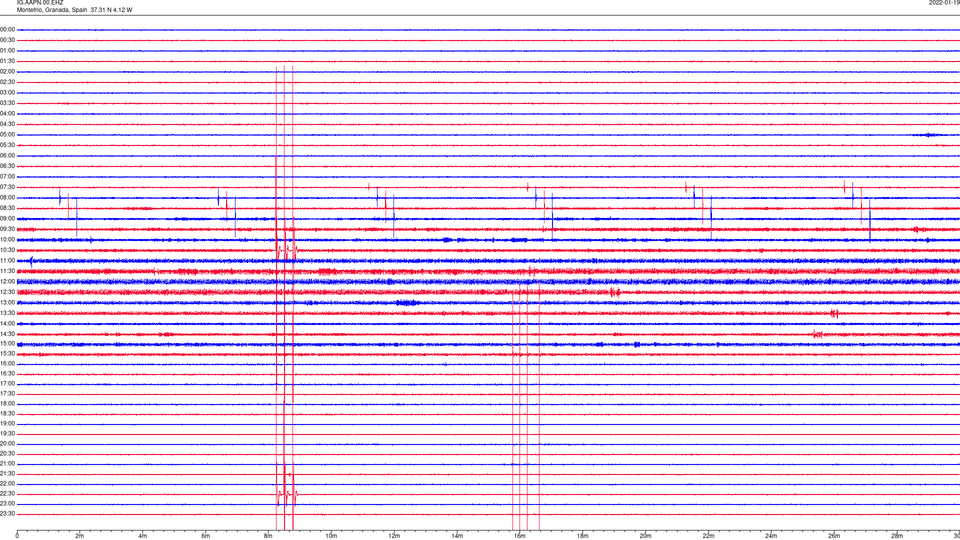Click the 03:00 trace time label
This screenshot has height=540, width=960.
click(8, 92)
